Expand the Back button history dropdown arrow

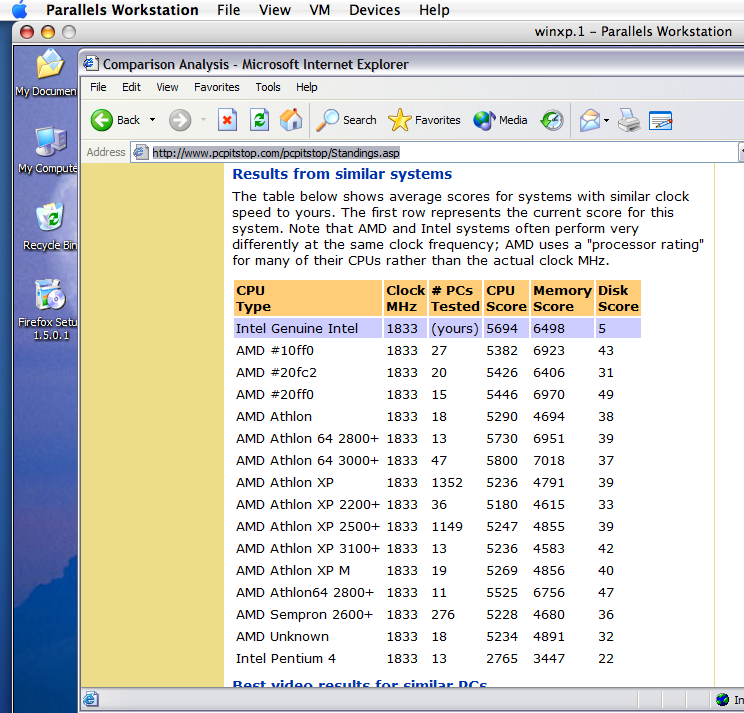(x=153, y=120)
